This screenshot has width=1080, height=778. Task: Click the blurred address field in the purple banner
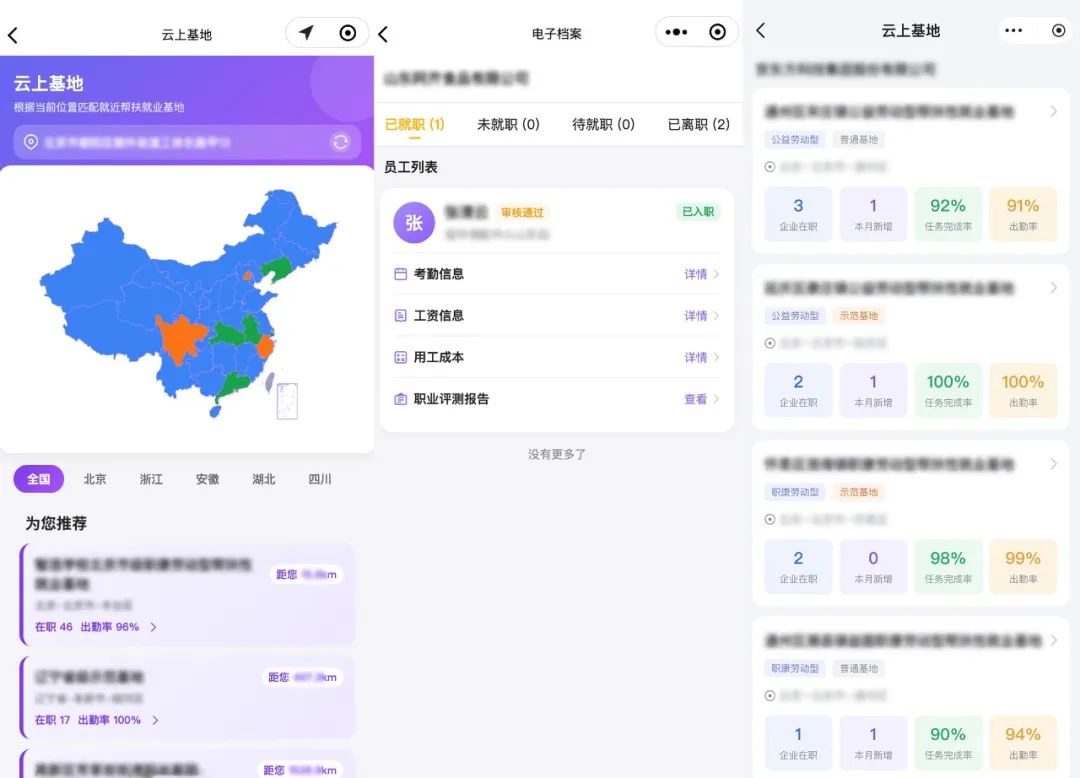coord(187,142)
